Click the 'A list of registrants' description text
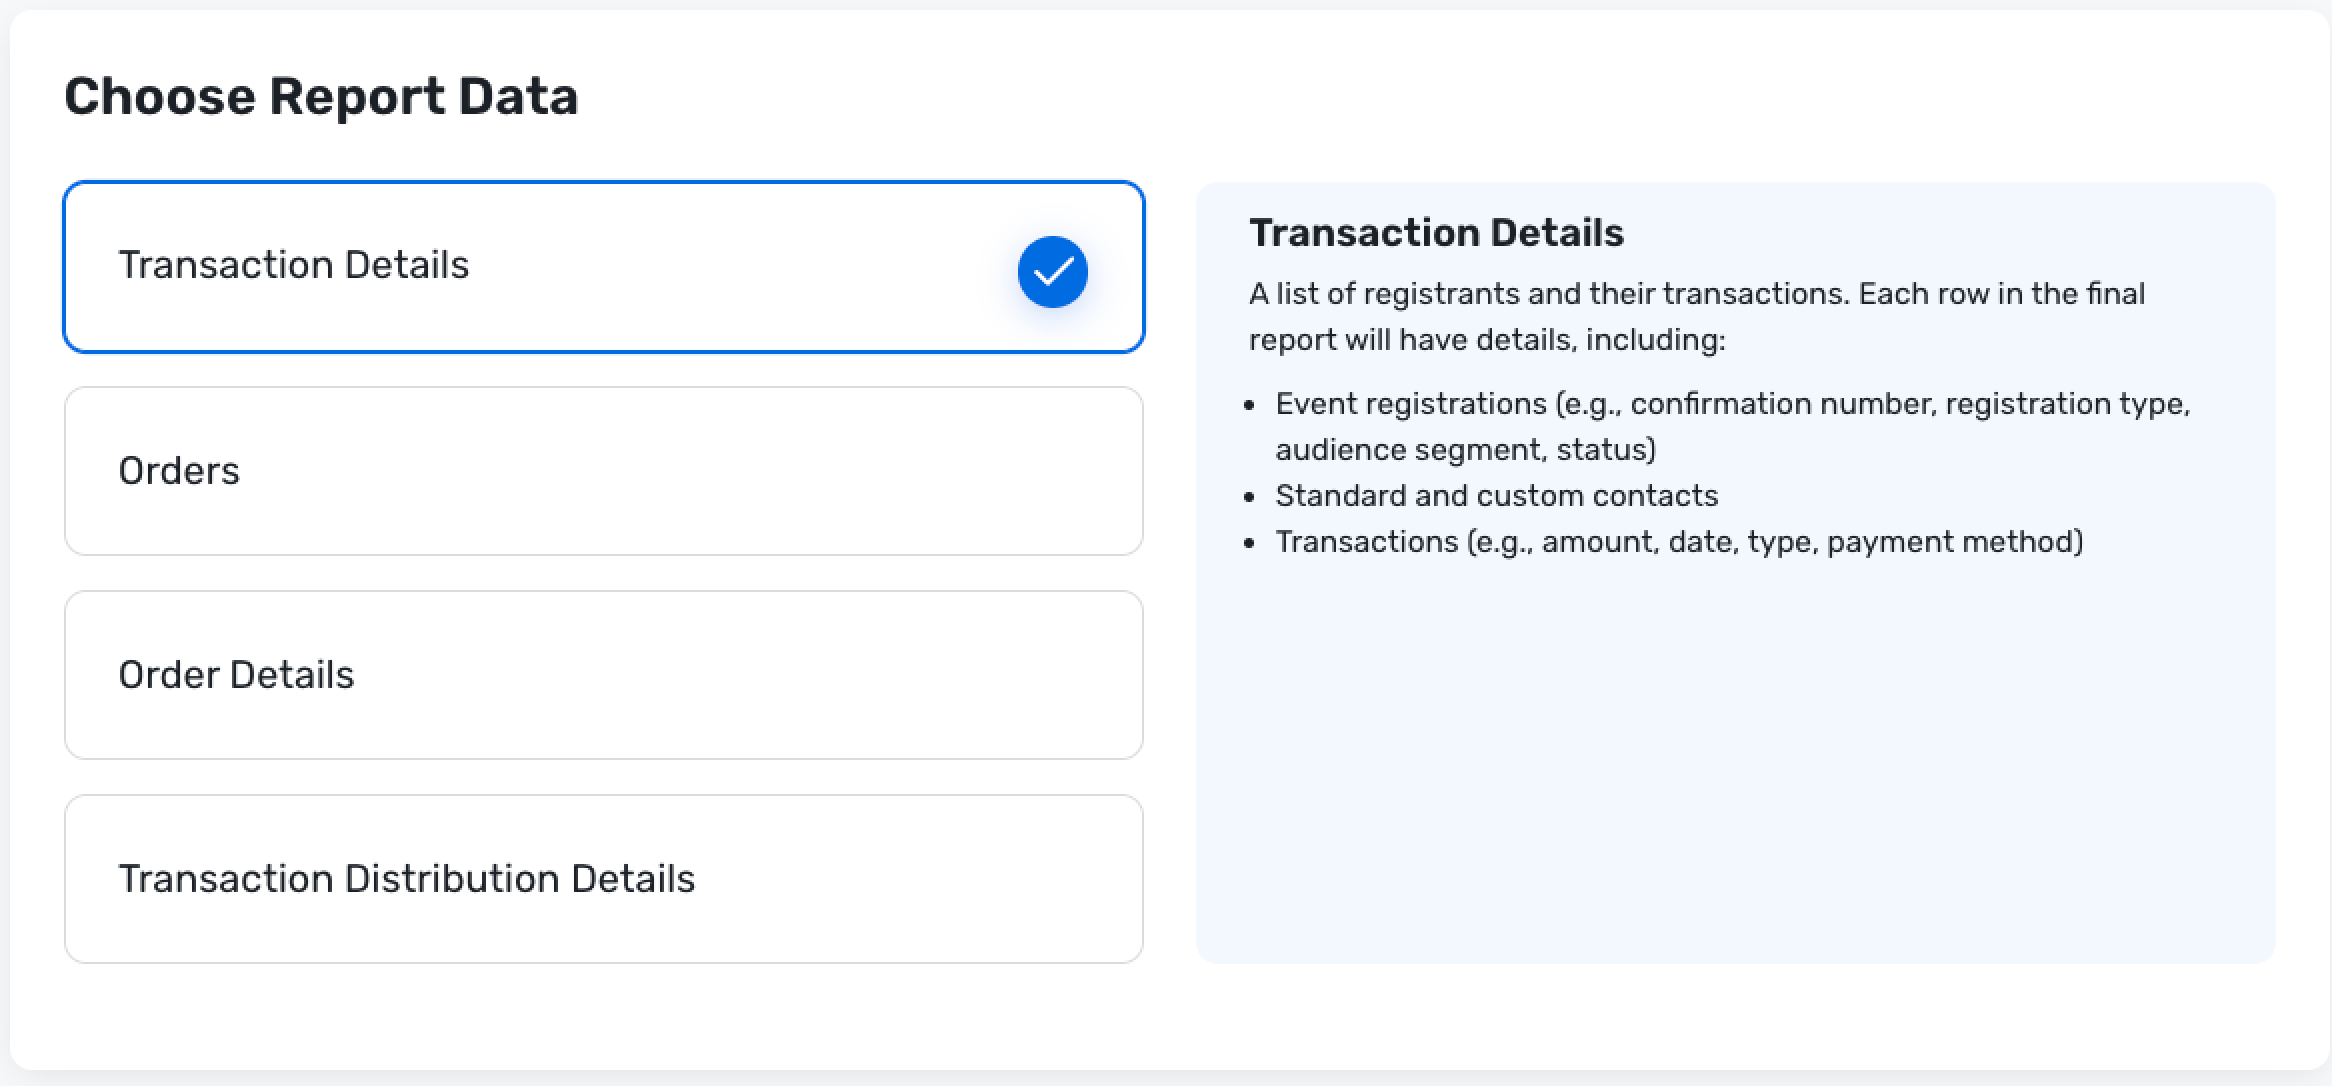This screenshot has height=1086, width=2332. (1696, 294)
